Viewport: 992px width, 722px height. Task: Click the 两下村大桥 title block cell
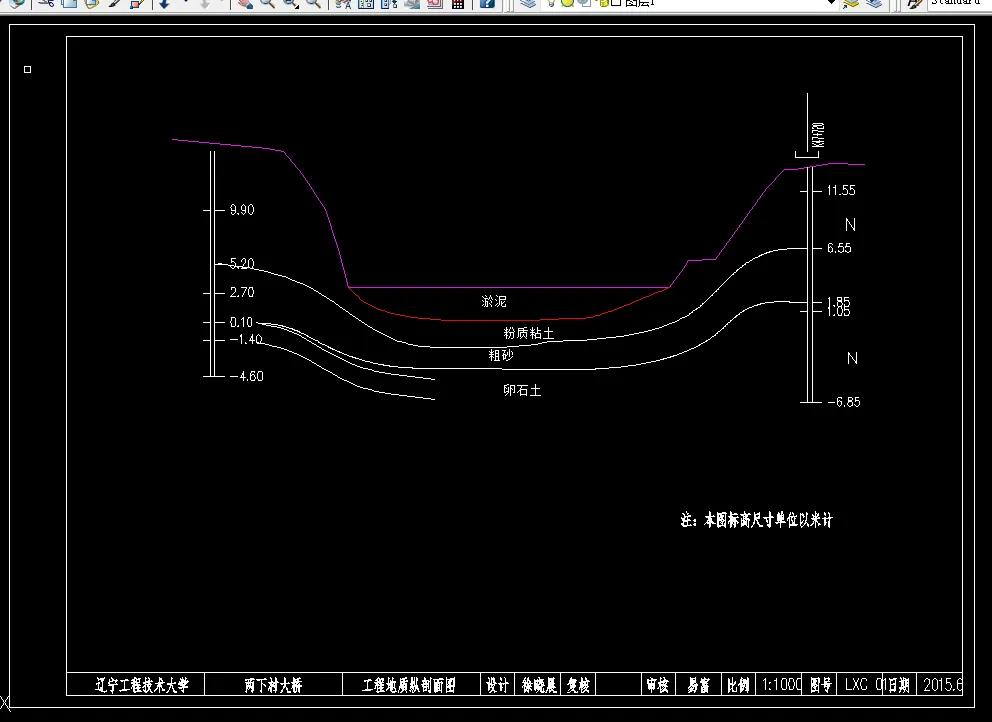point(273,685)
